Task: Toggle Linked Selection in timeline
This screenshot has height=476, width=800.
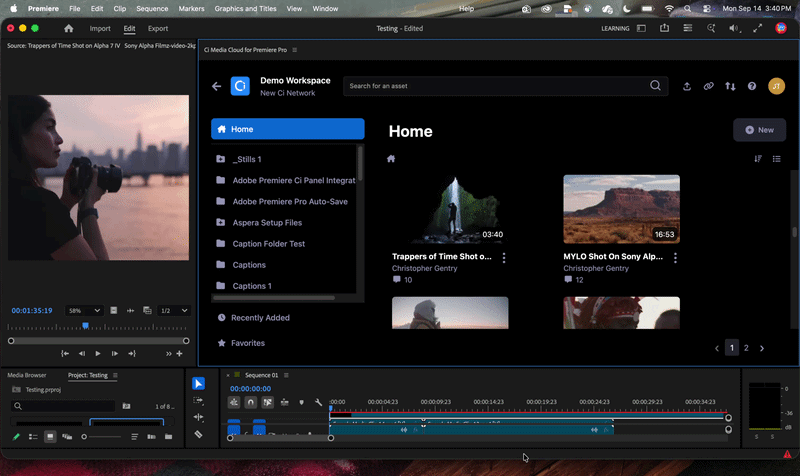Action: 267,402
